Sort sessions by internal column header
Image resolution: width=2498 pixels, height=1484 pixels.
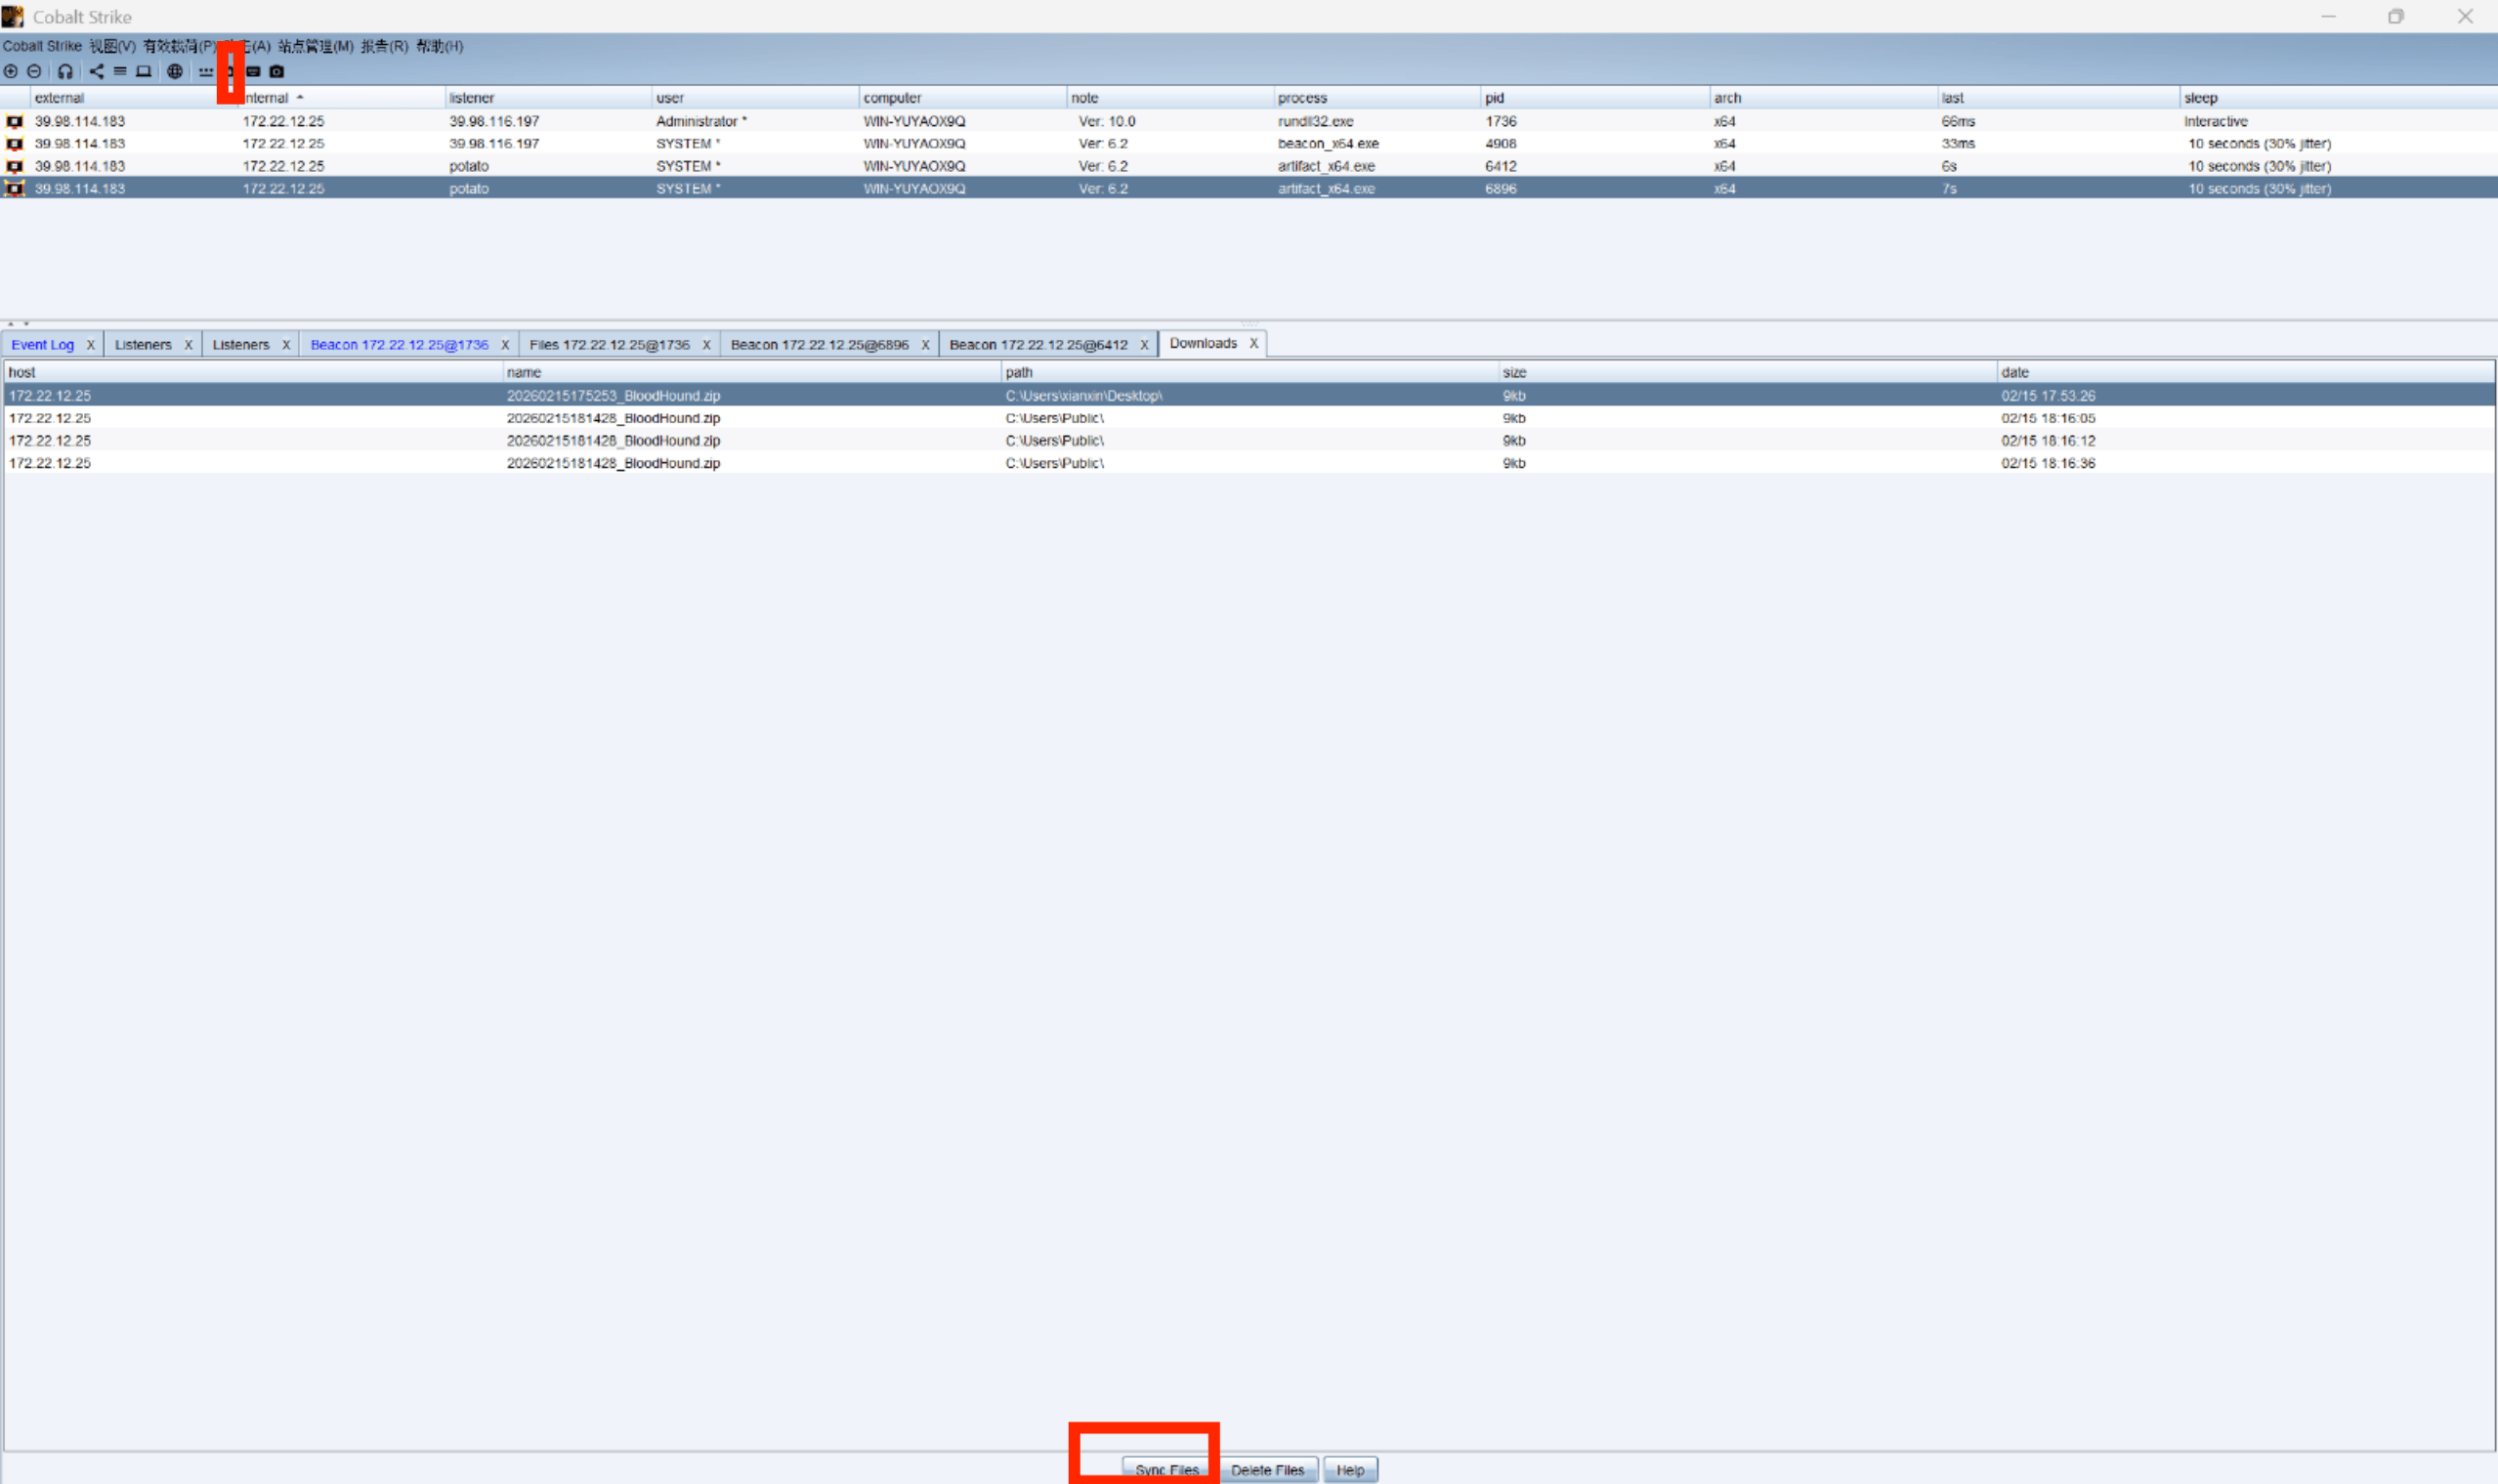coord(270,98)
